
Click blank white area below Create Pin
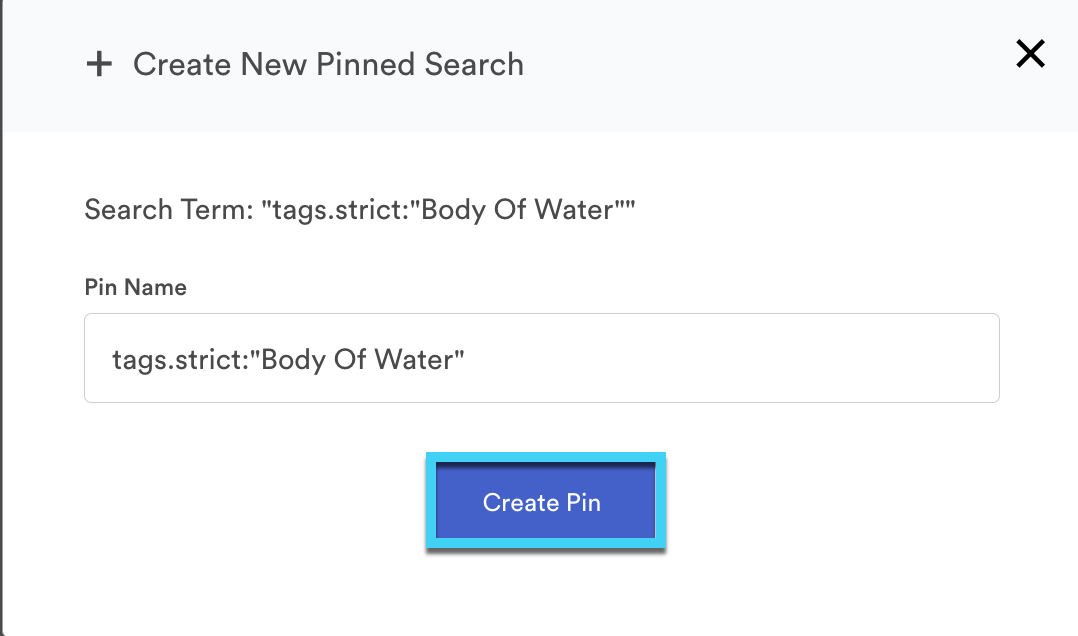(541, 595)
